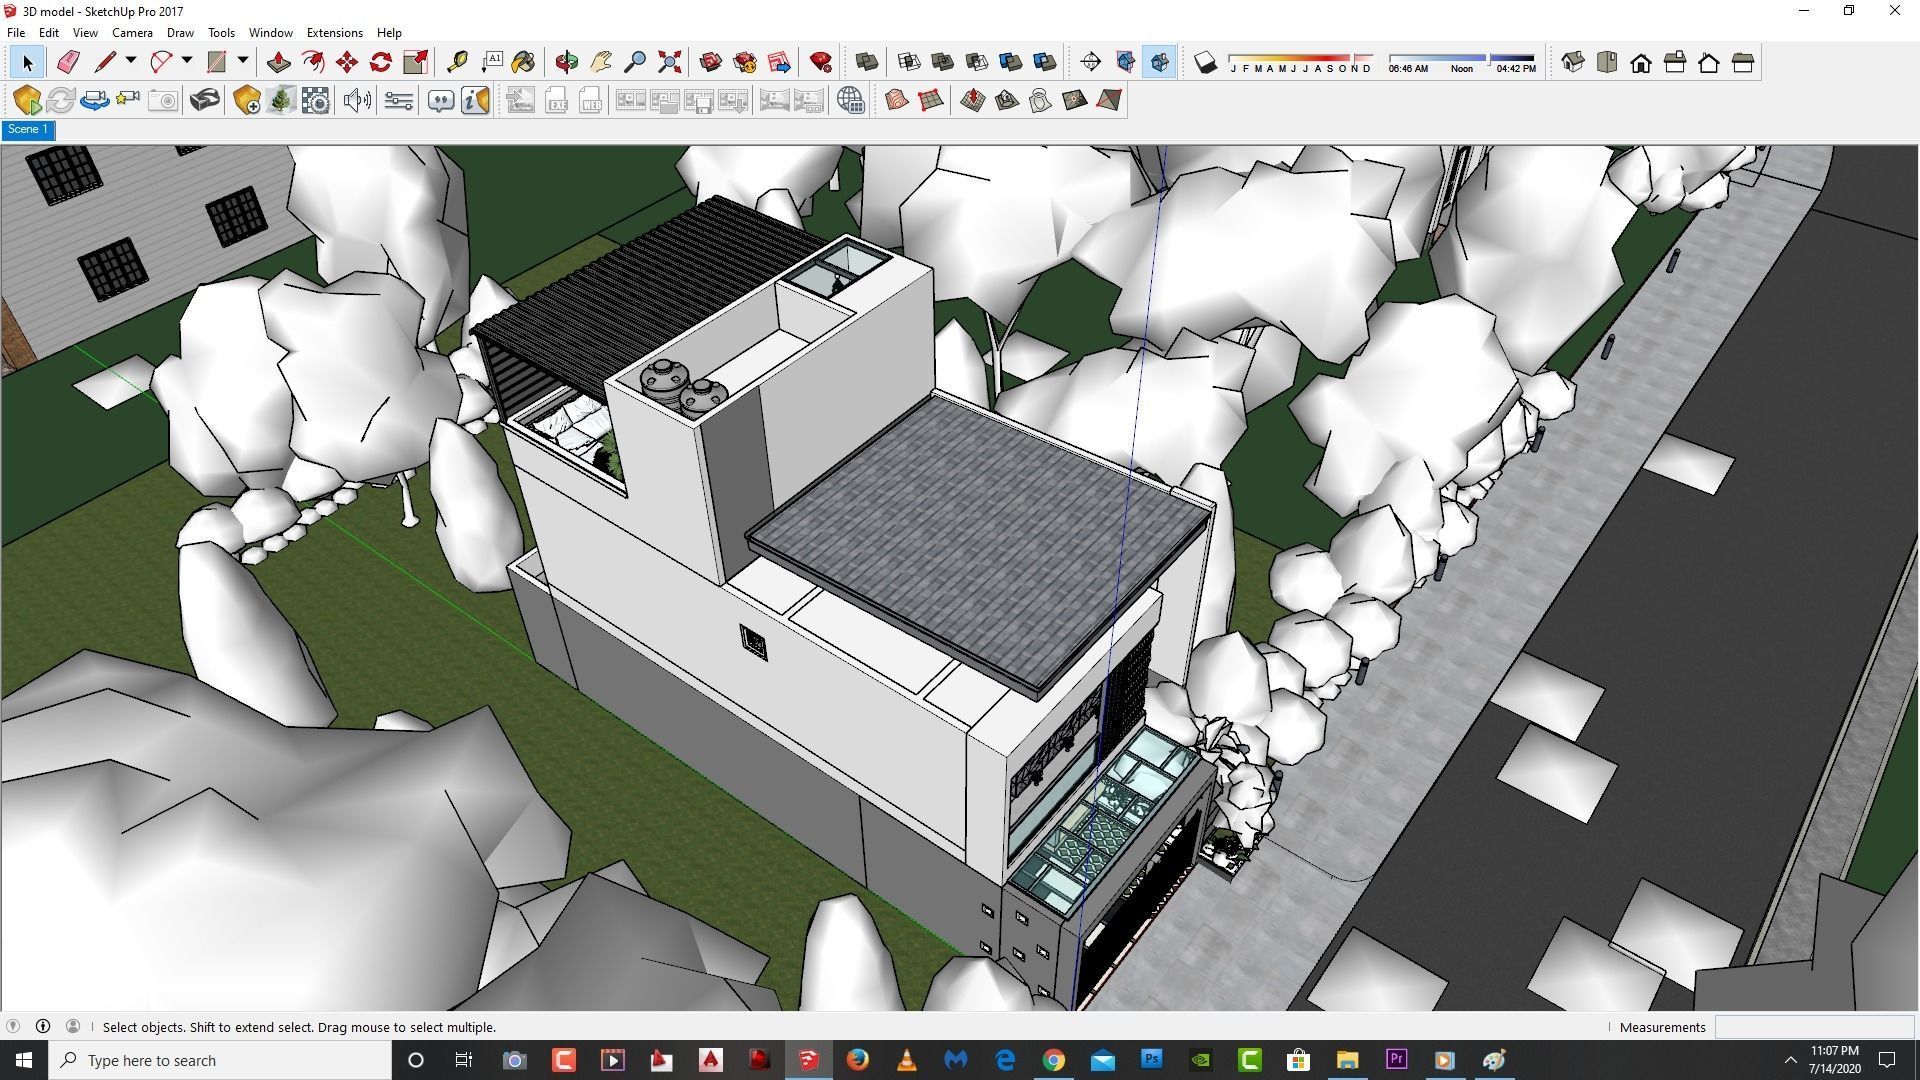Open Photoshop from the taskbar
The height and width of the screenshot is (1080, 1920).
(1151, 1060)
